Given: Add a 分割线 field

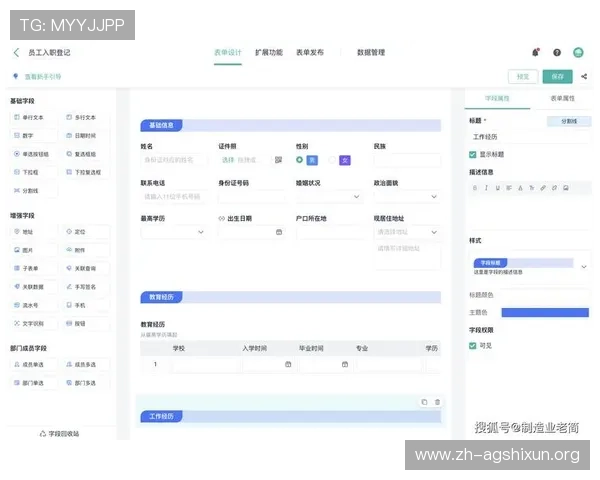Looking at the screenshot, I should pos(33,191).
